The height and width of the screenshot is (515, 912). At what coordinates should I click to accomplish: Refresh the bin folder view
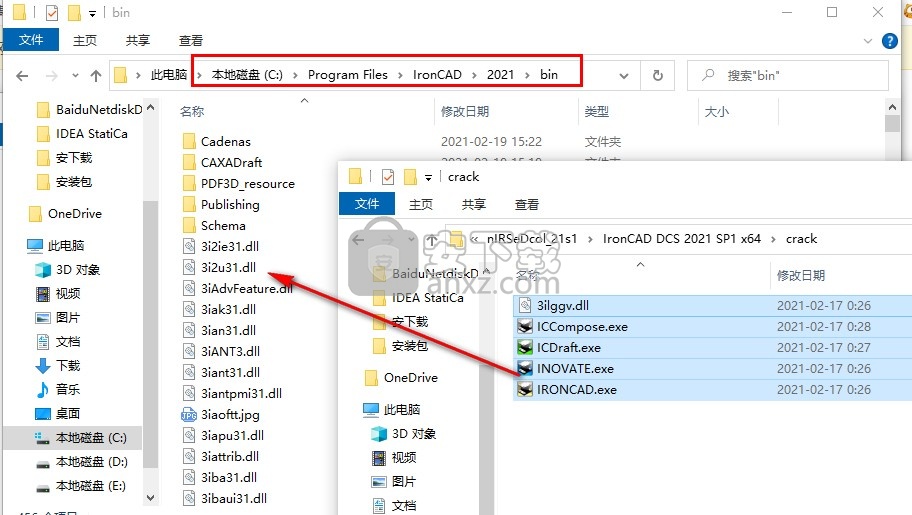pos(658,75)
